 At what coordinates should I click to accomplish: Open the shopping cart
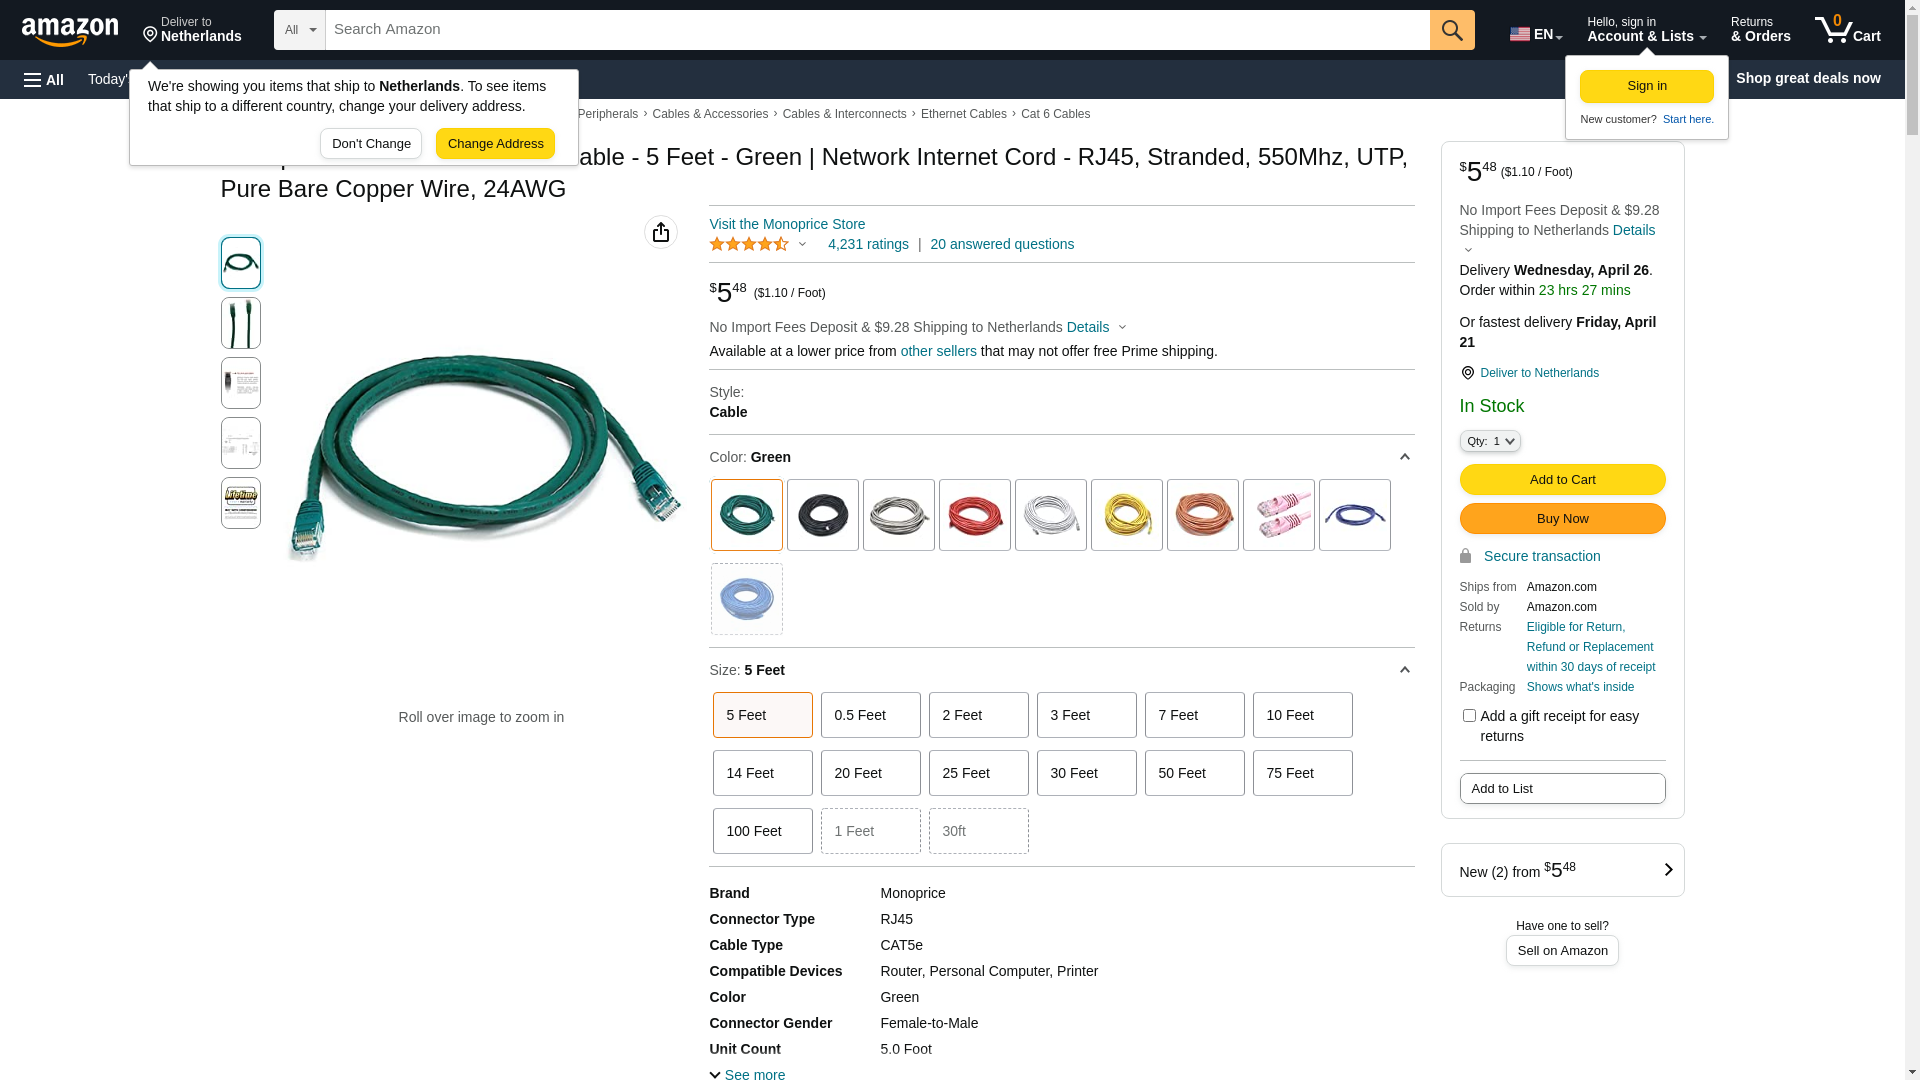1847,30
